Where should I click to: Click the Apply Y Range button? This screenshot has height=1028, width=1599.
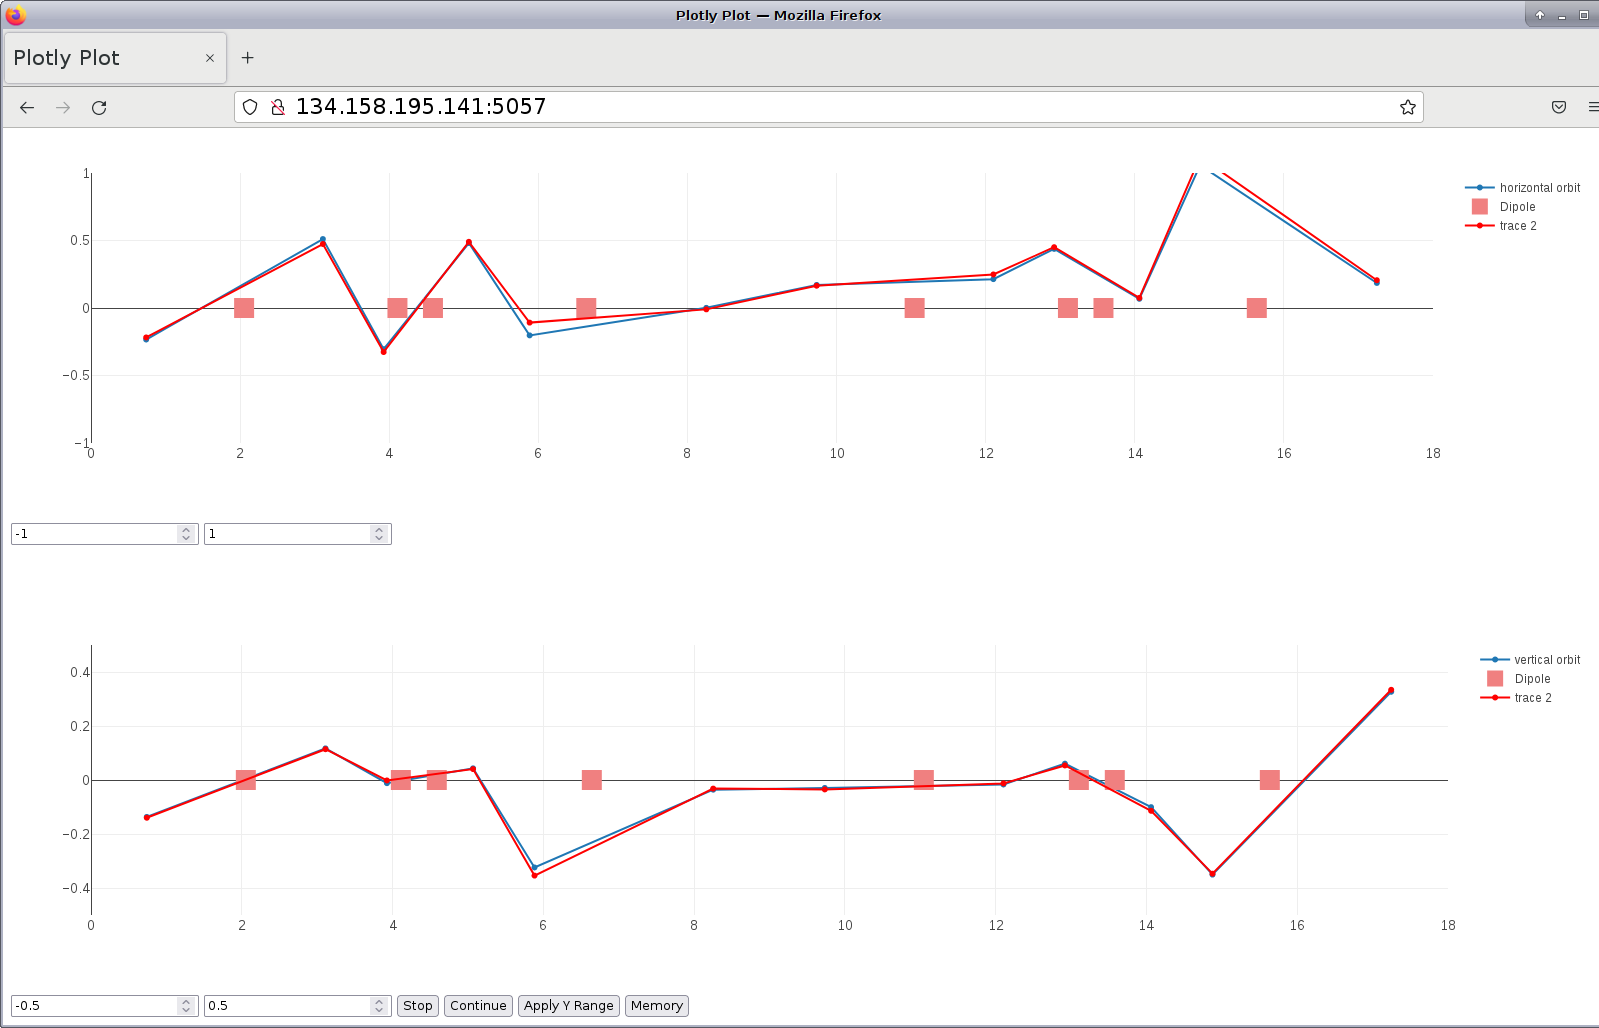(x=568, y=1006)
